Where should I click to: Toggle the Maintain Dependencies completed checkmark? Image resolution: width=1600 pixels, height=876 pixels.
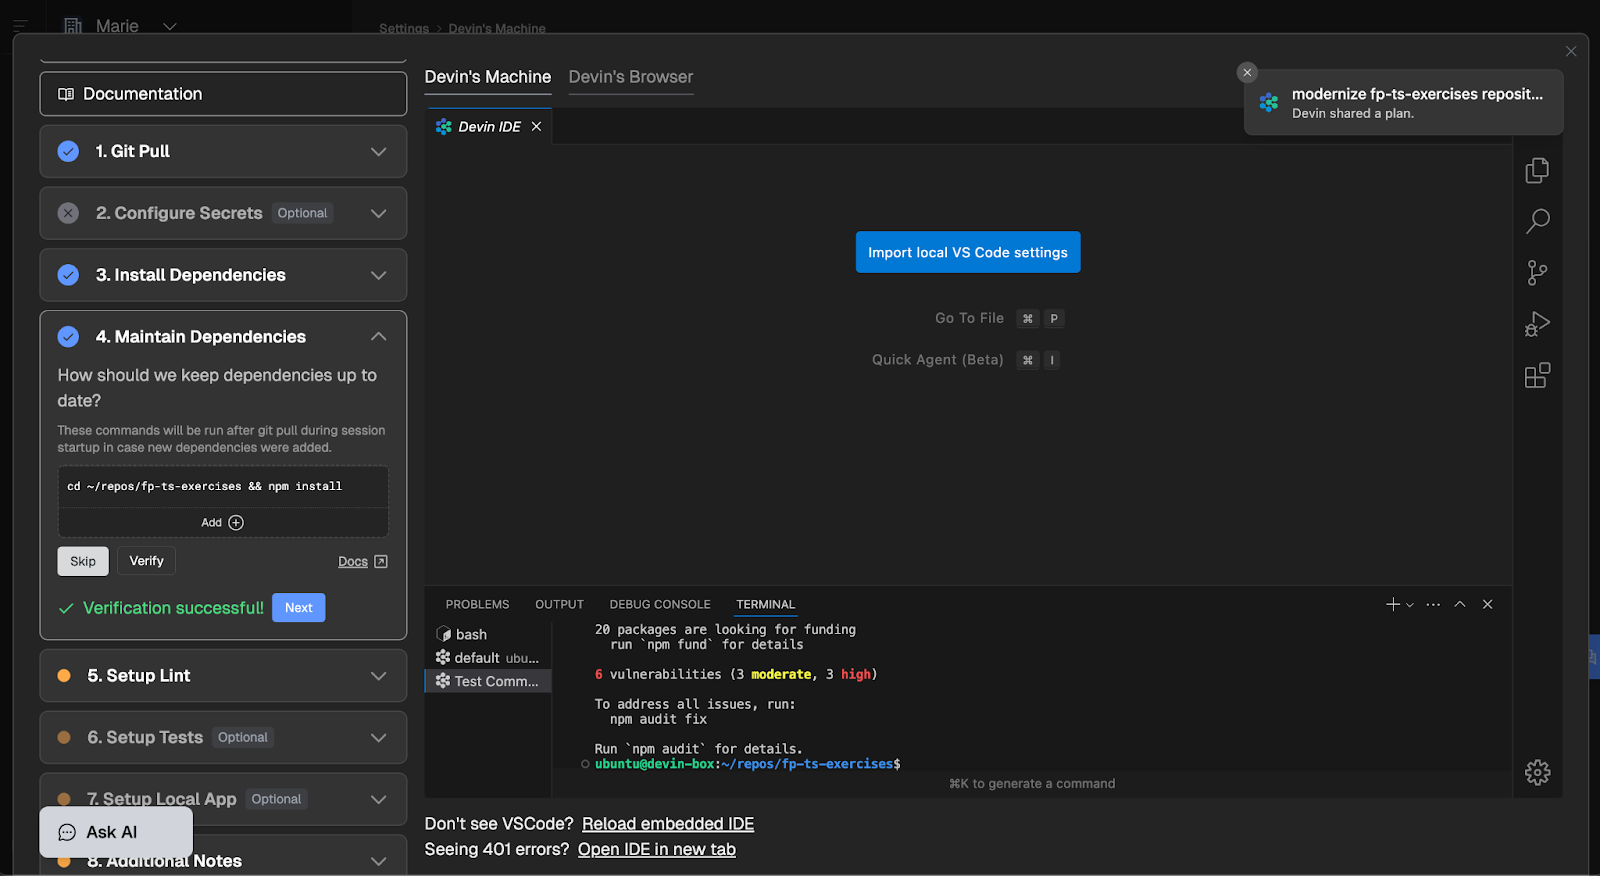click(x=68, y=337)
